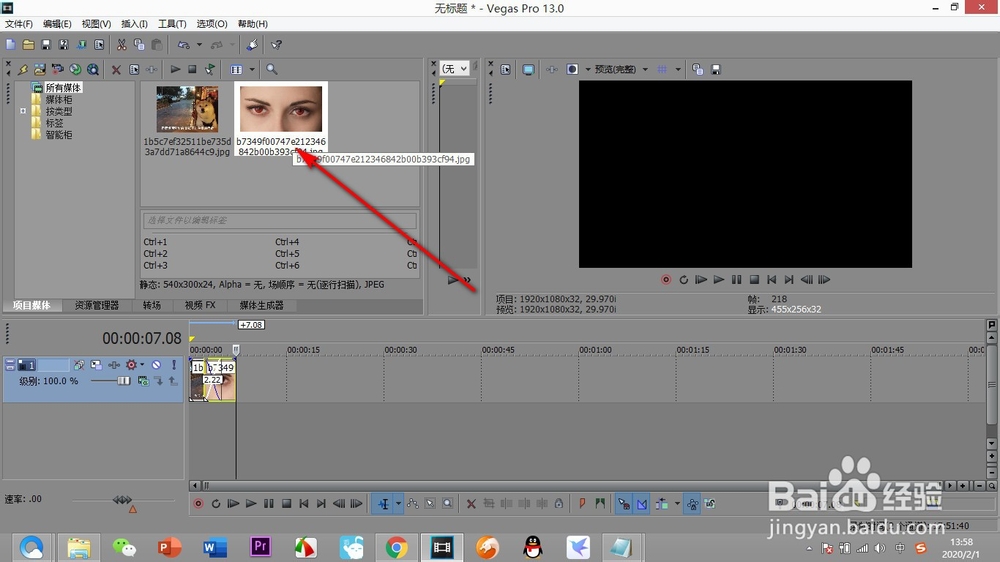Toggle bypass motion blur on track 1

[79, 365]
